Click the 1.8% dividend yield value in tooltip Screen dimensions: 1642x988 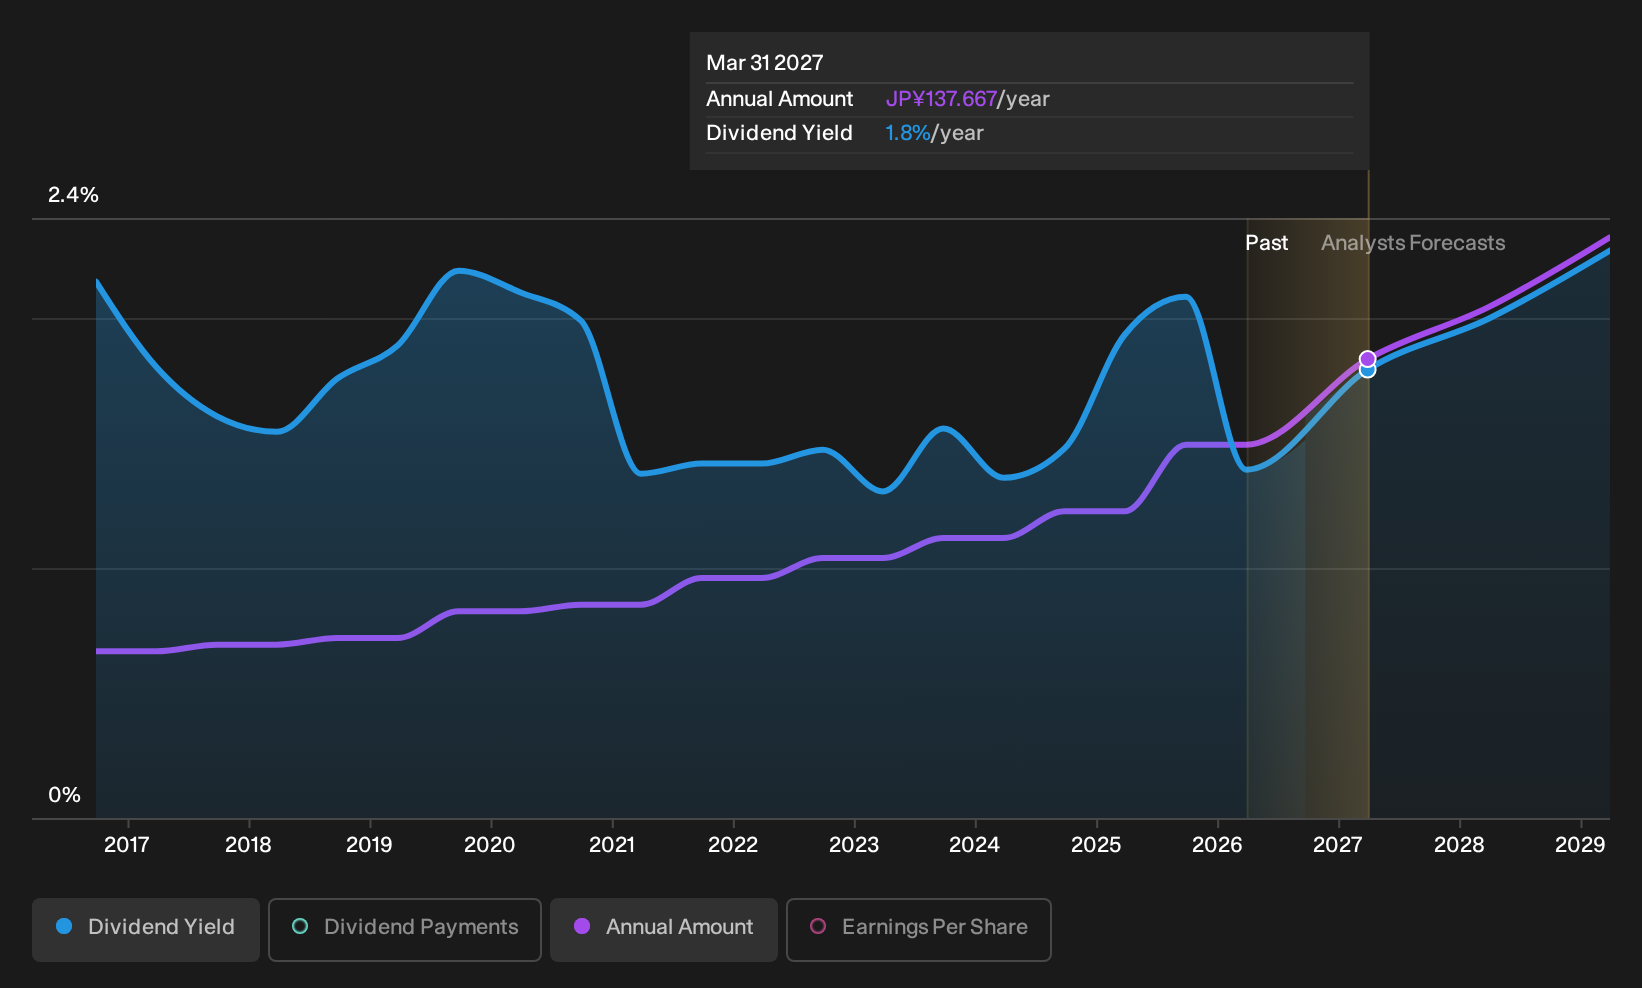[908, 133]
